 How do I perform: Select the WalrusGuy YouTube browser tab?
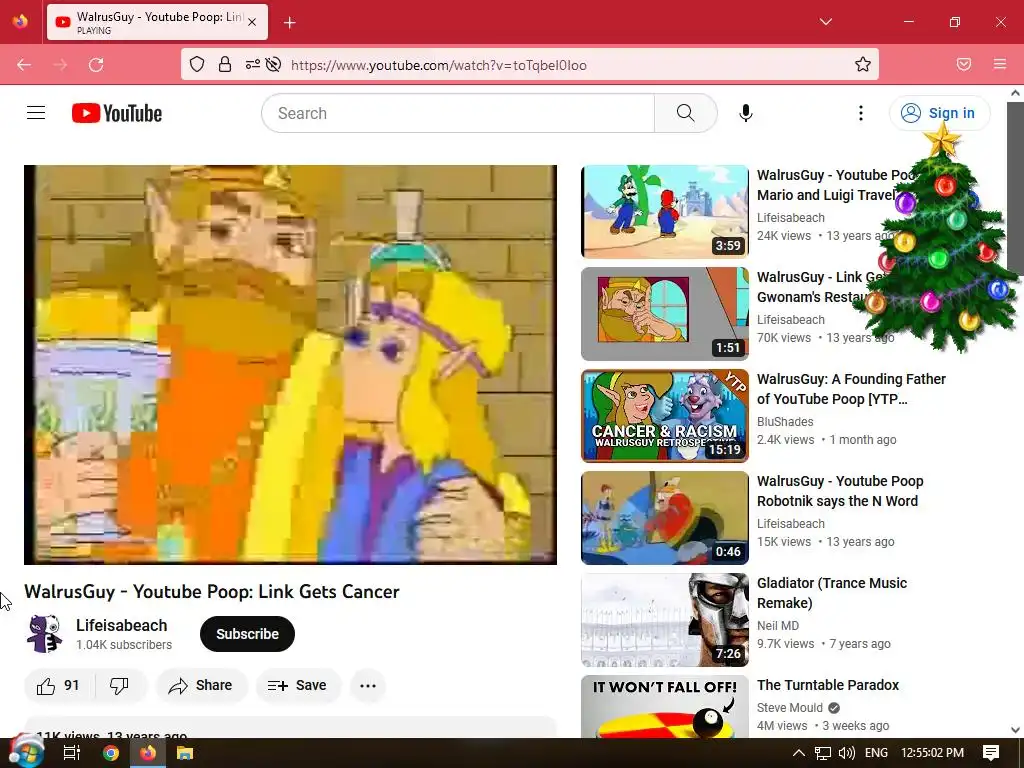157,22
